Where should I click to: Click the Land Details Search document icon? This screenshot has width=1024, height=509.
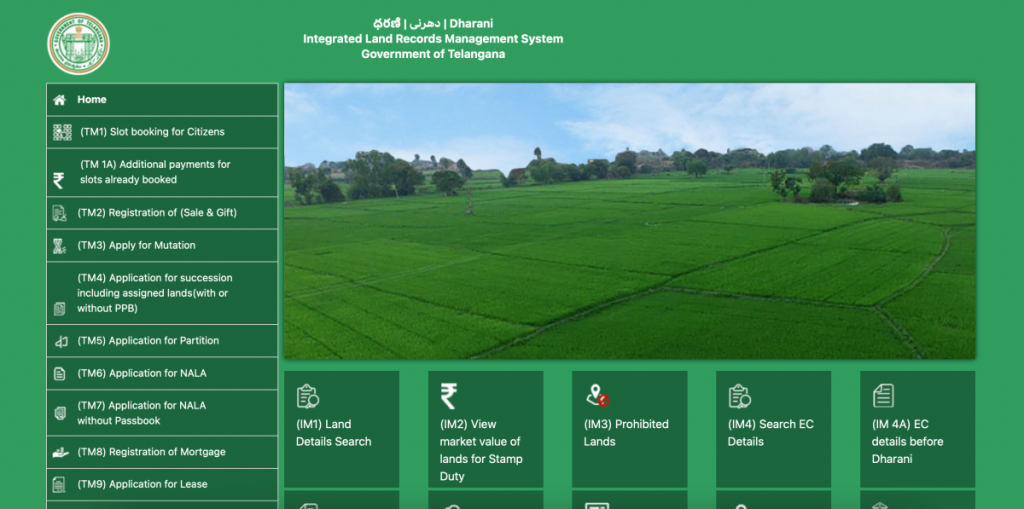pyautogui.click(x=308, y=397)
